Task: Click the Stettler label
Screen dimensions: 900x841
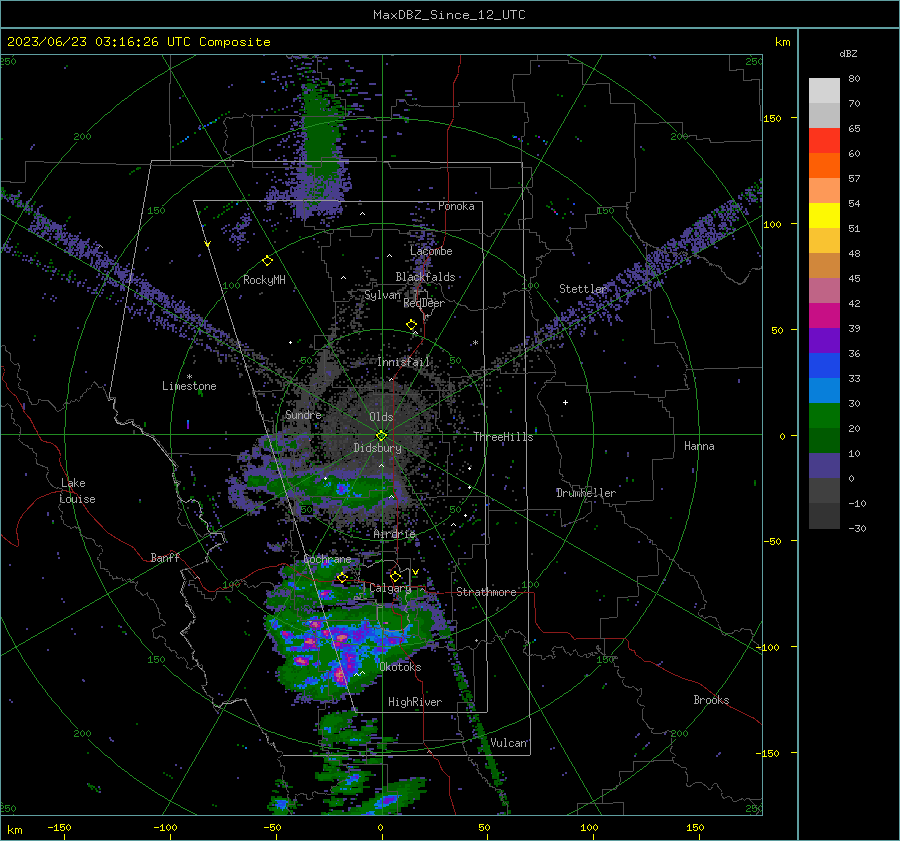Action: coord(583,289)
